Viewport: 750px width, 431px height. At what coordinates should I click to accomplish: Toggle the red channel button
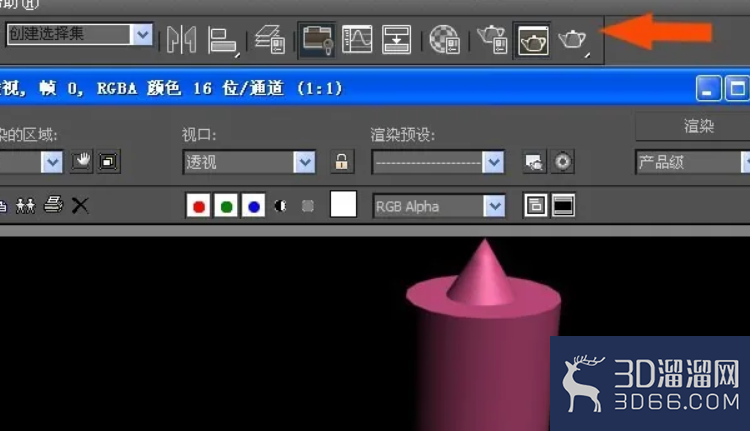pos(199,206)
